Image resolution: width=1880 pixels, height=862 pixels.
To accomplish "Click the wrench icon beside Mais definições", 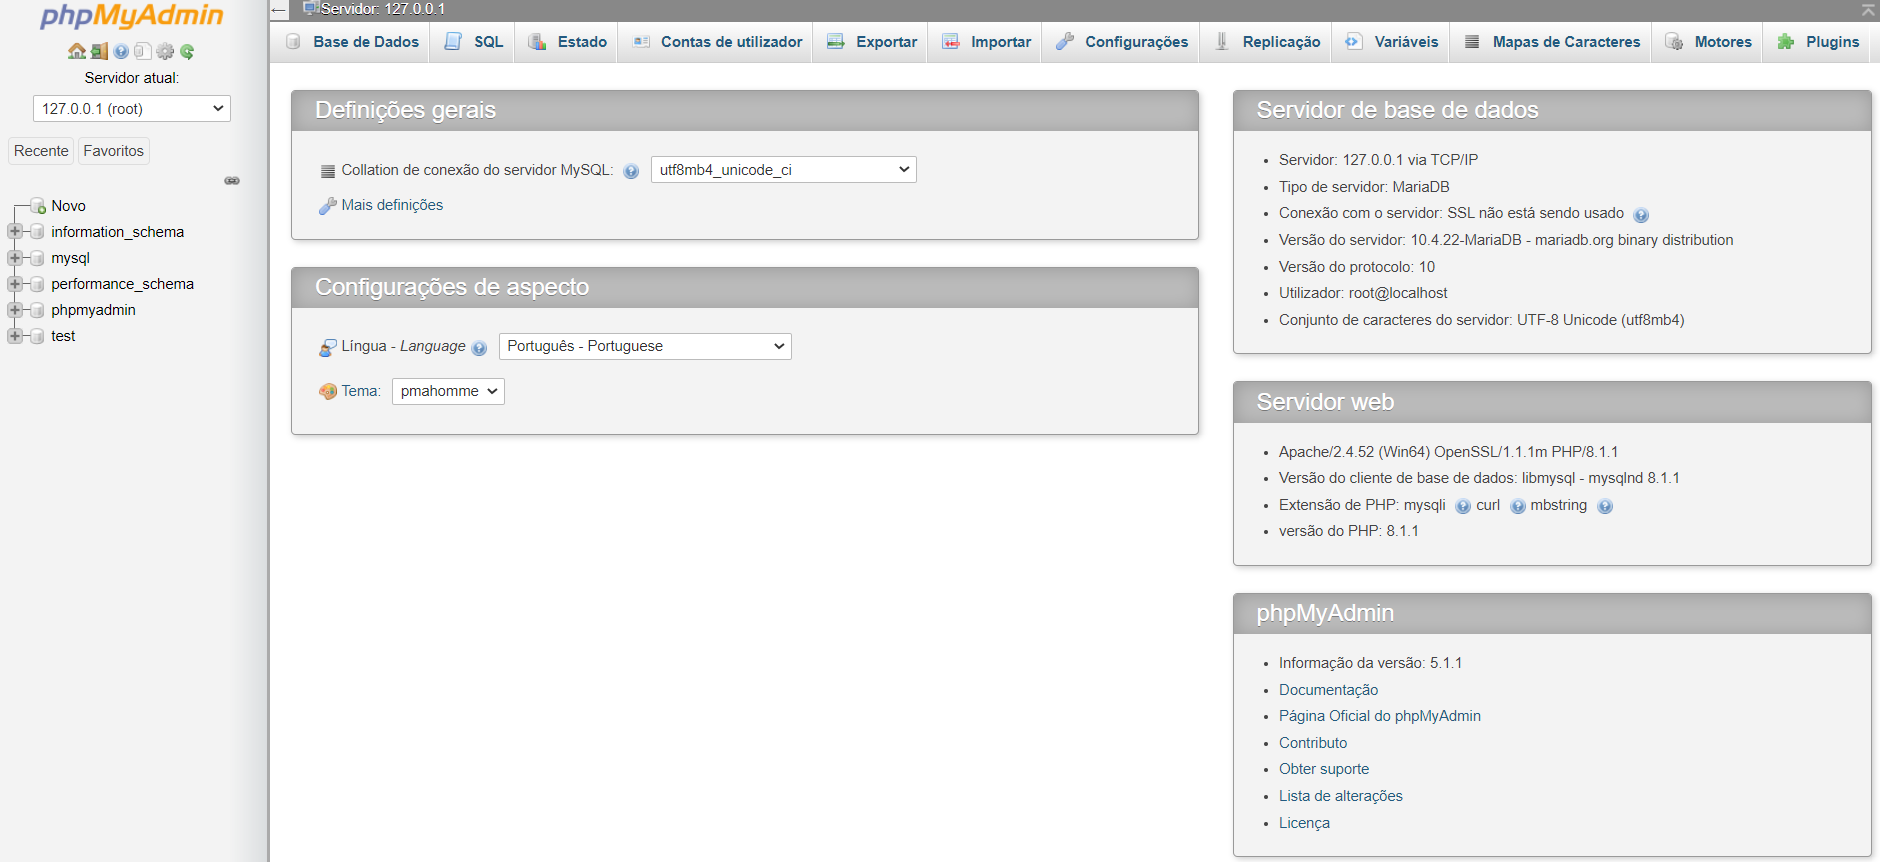I will tap(327, 206).
